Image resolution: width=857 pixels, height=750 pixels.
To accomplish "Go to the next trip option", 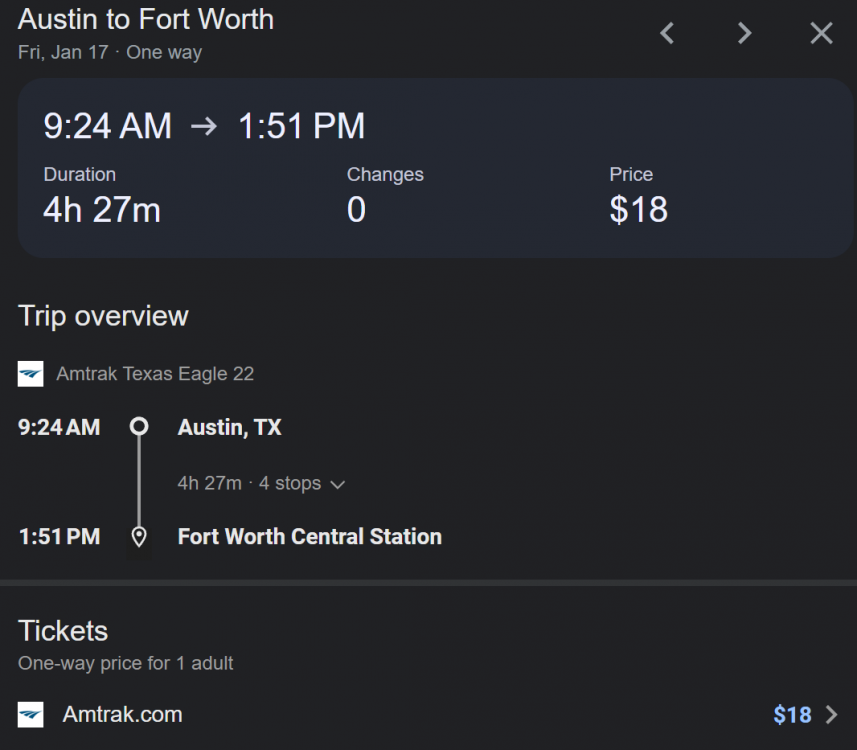I will 744,33.
